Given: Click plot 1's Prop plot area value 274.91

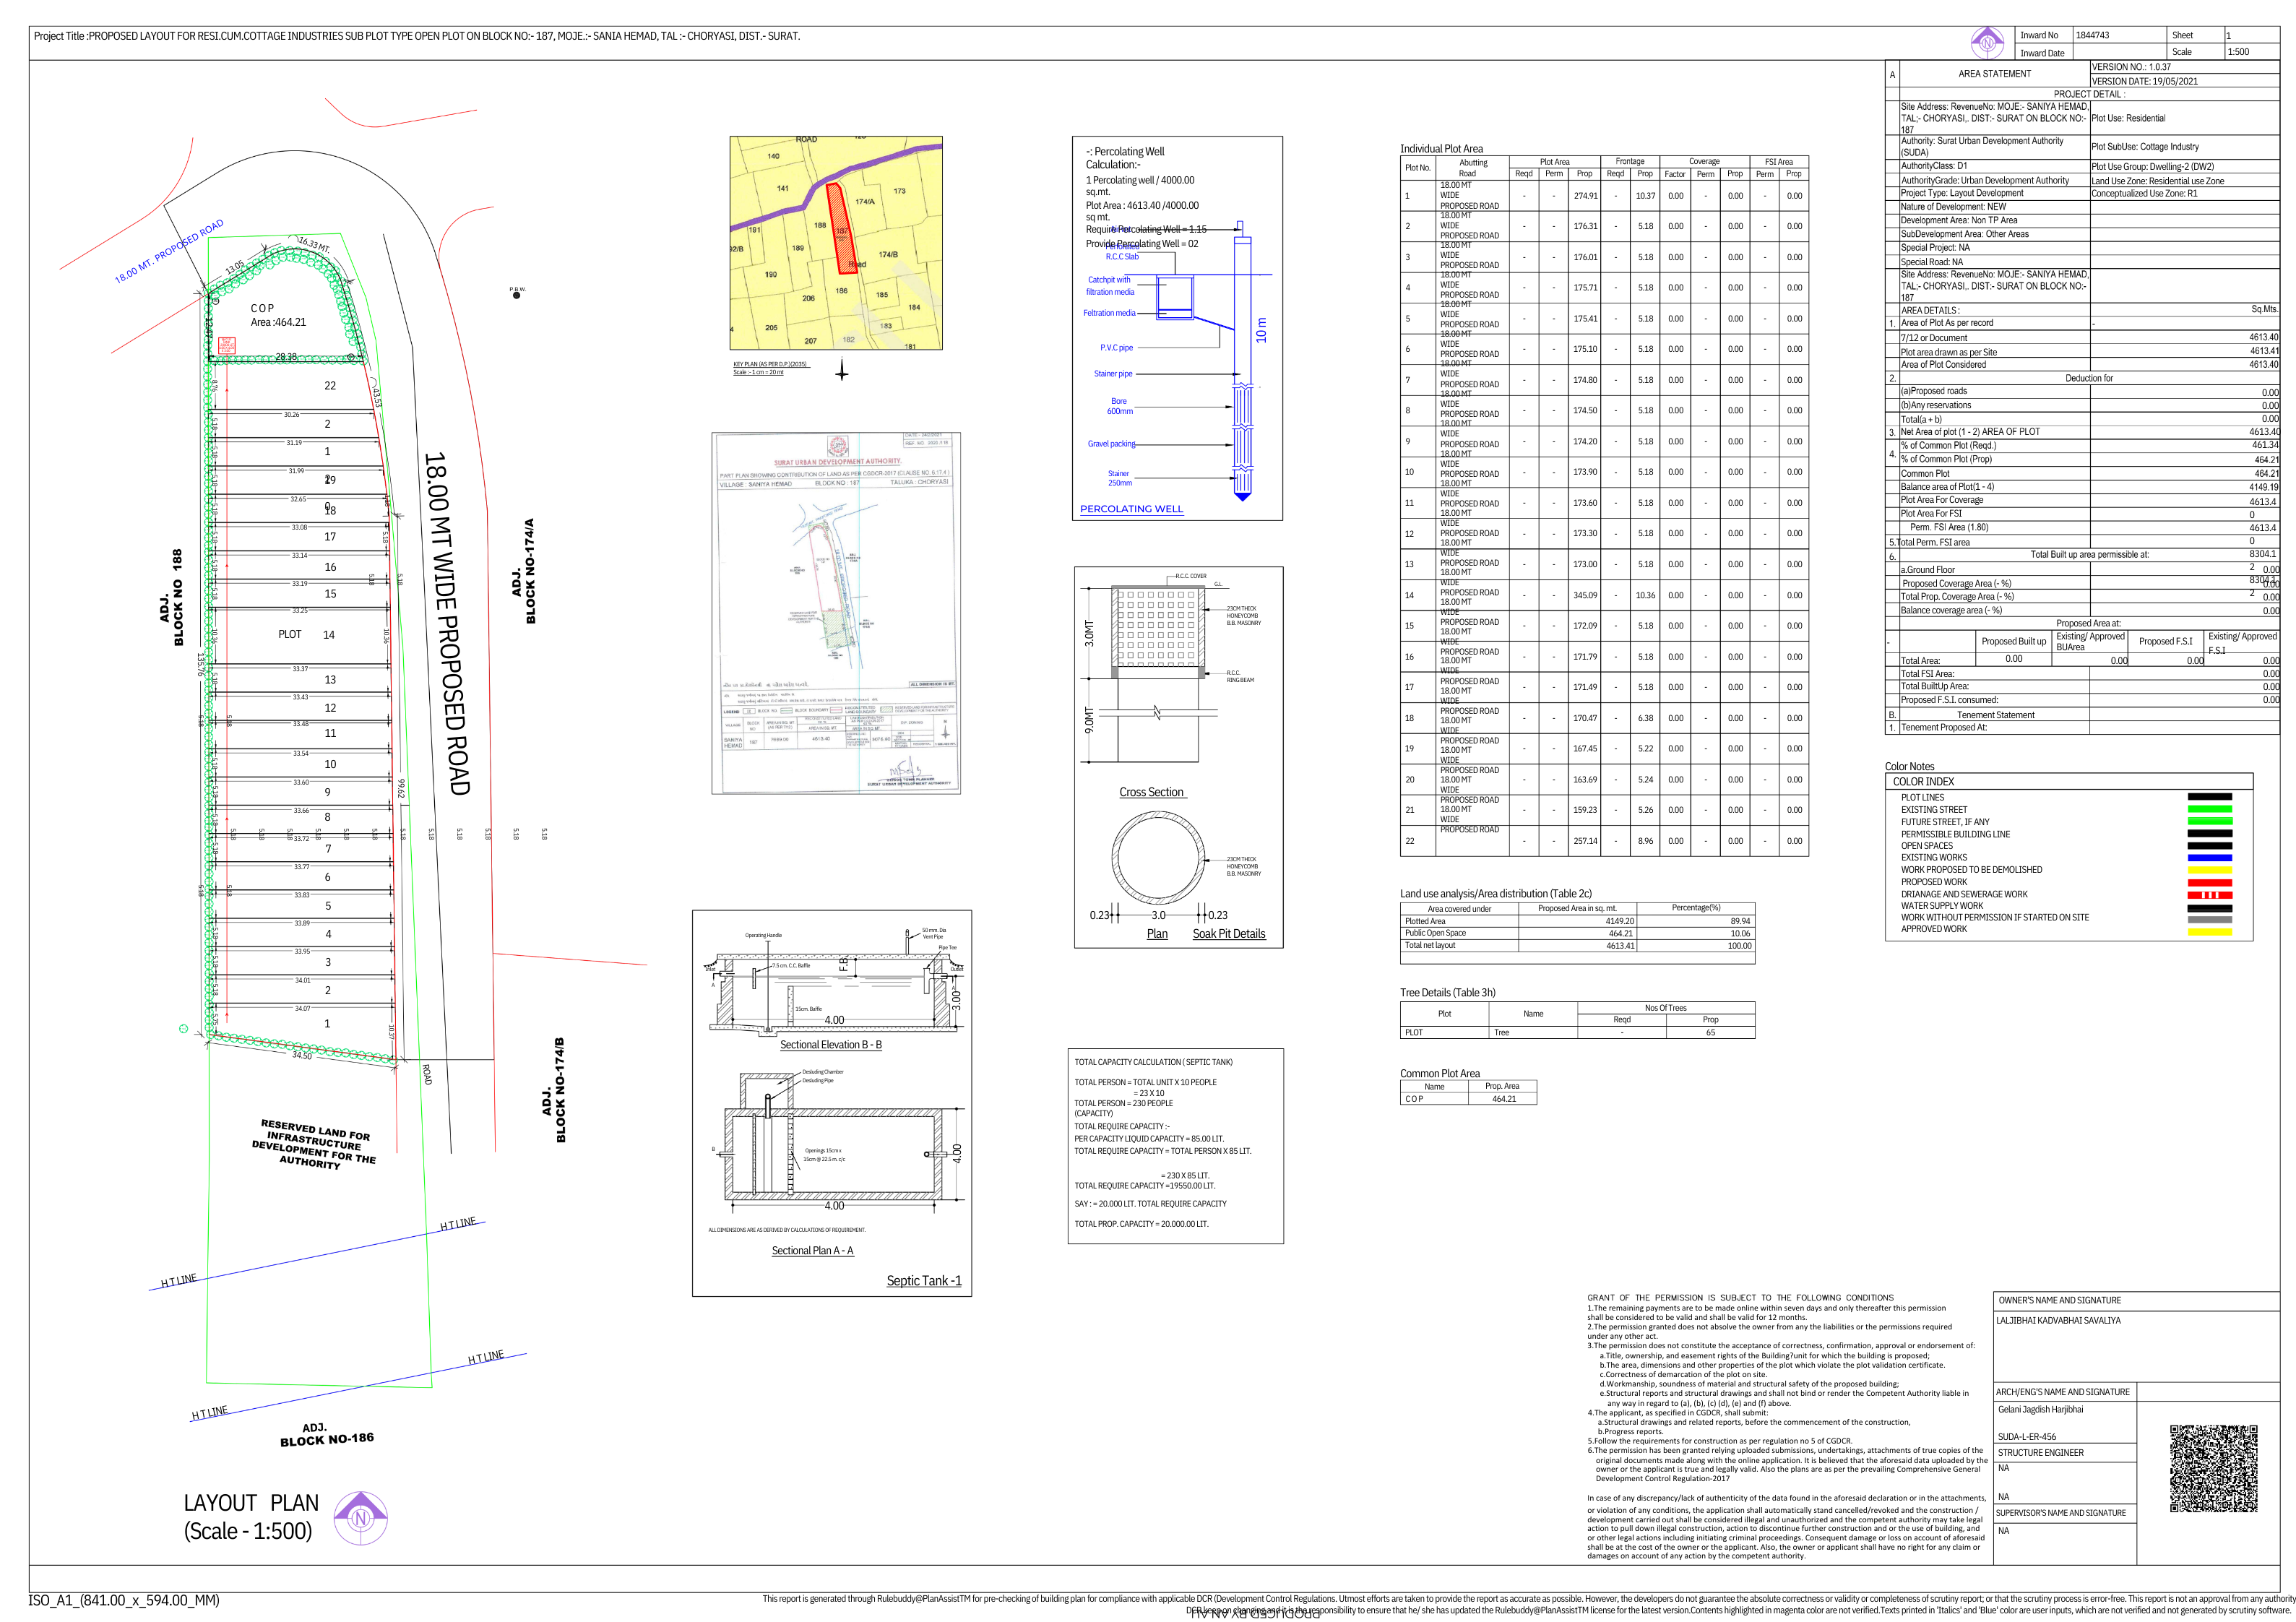Looking at the screenshot, I should click(1584, 196).
